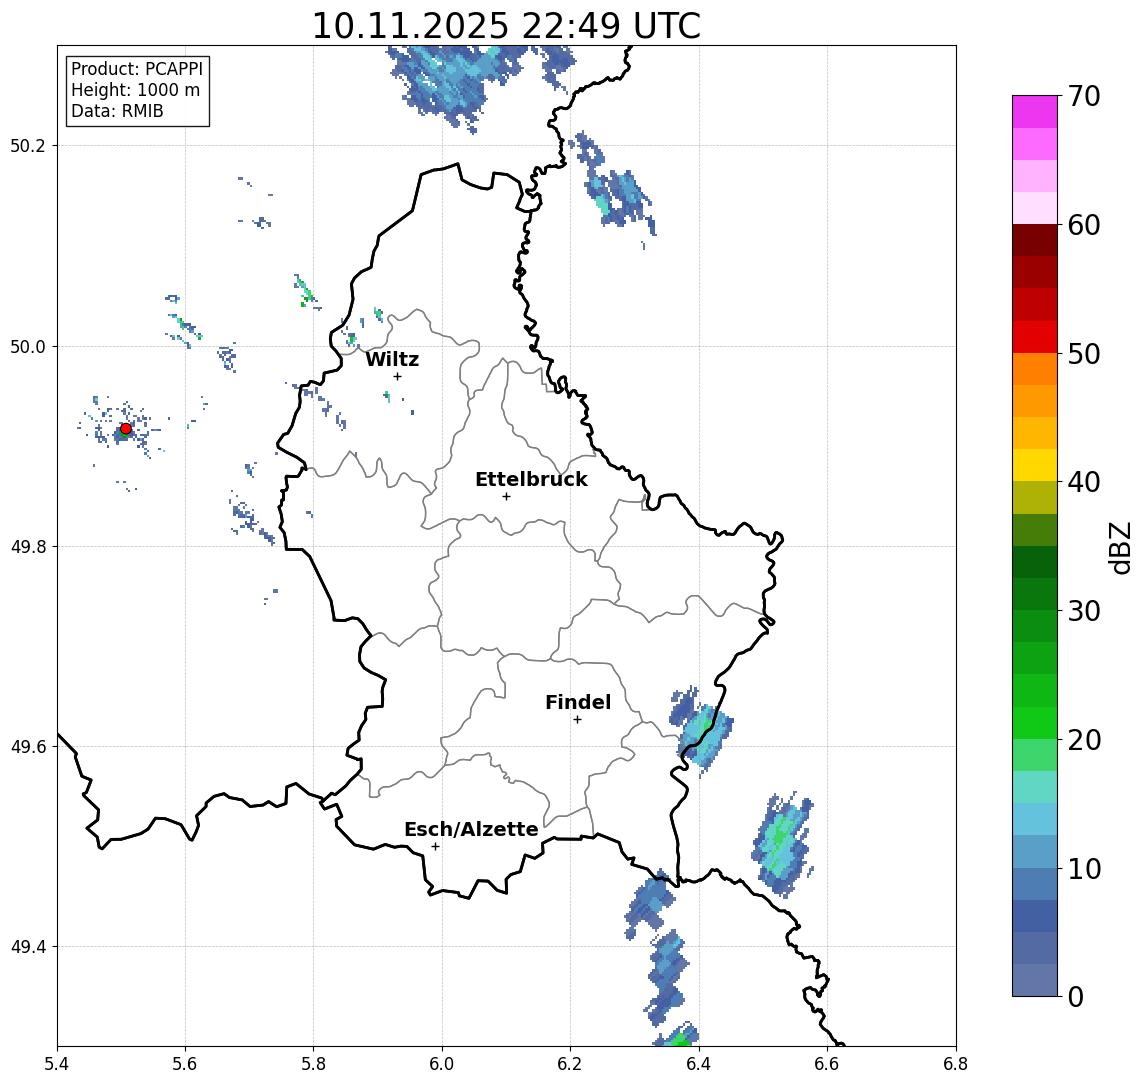Click the timestamp title 10.11.2025 22:49 UTC
Screen dimensions: 1145x1084
(x=506, y=26)
